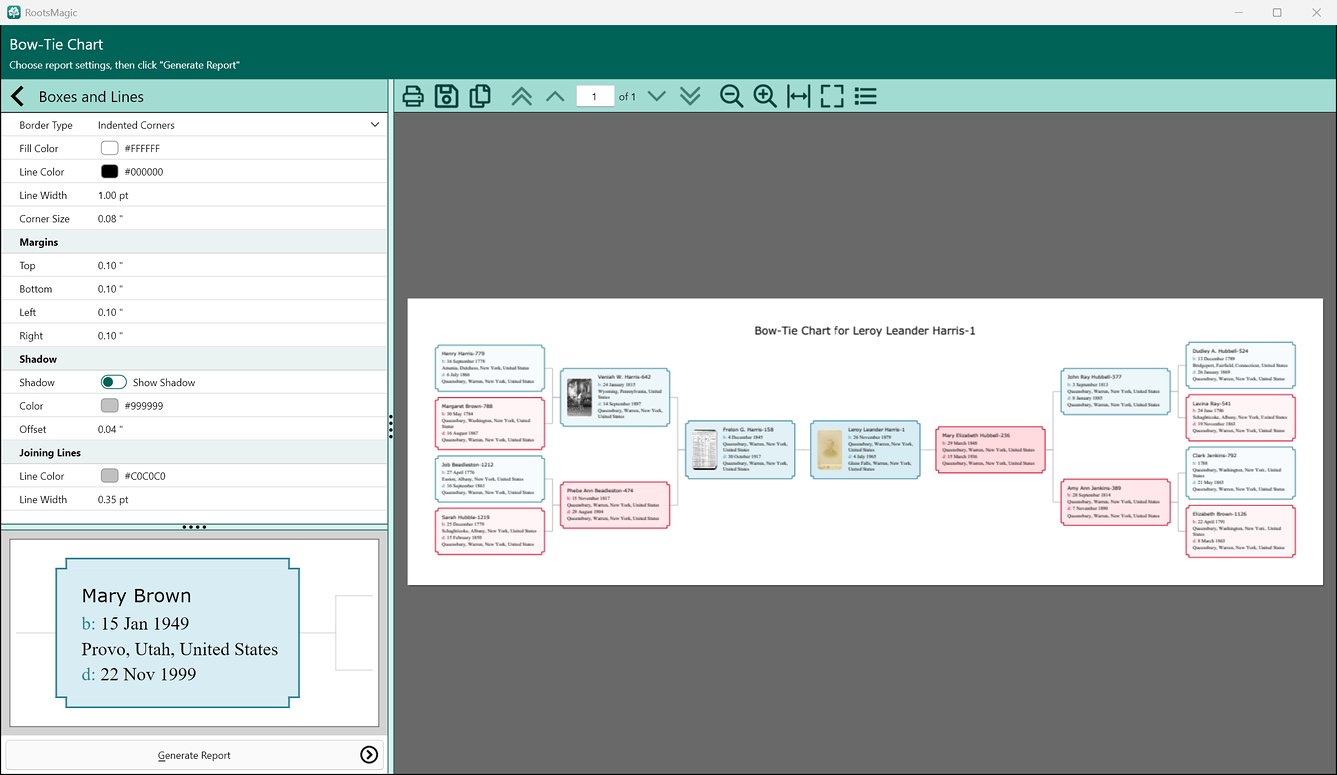This screenshot has height=775, width=1337.
Task: Fit report to page width
Action: pyautogui.click(x=799, y=96)
